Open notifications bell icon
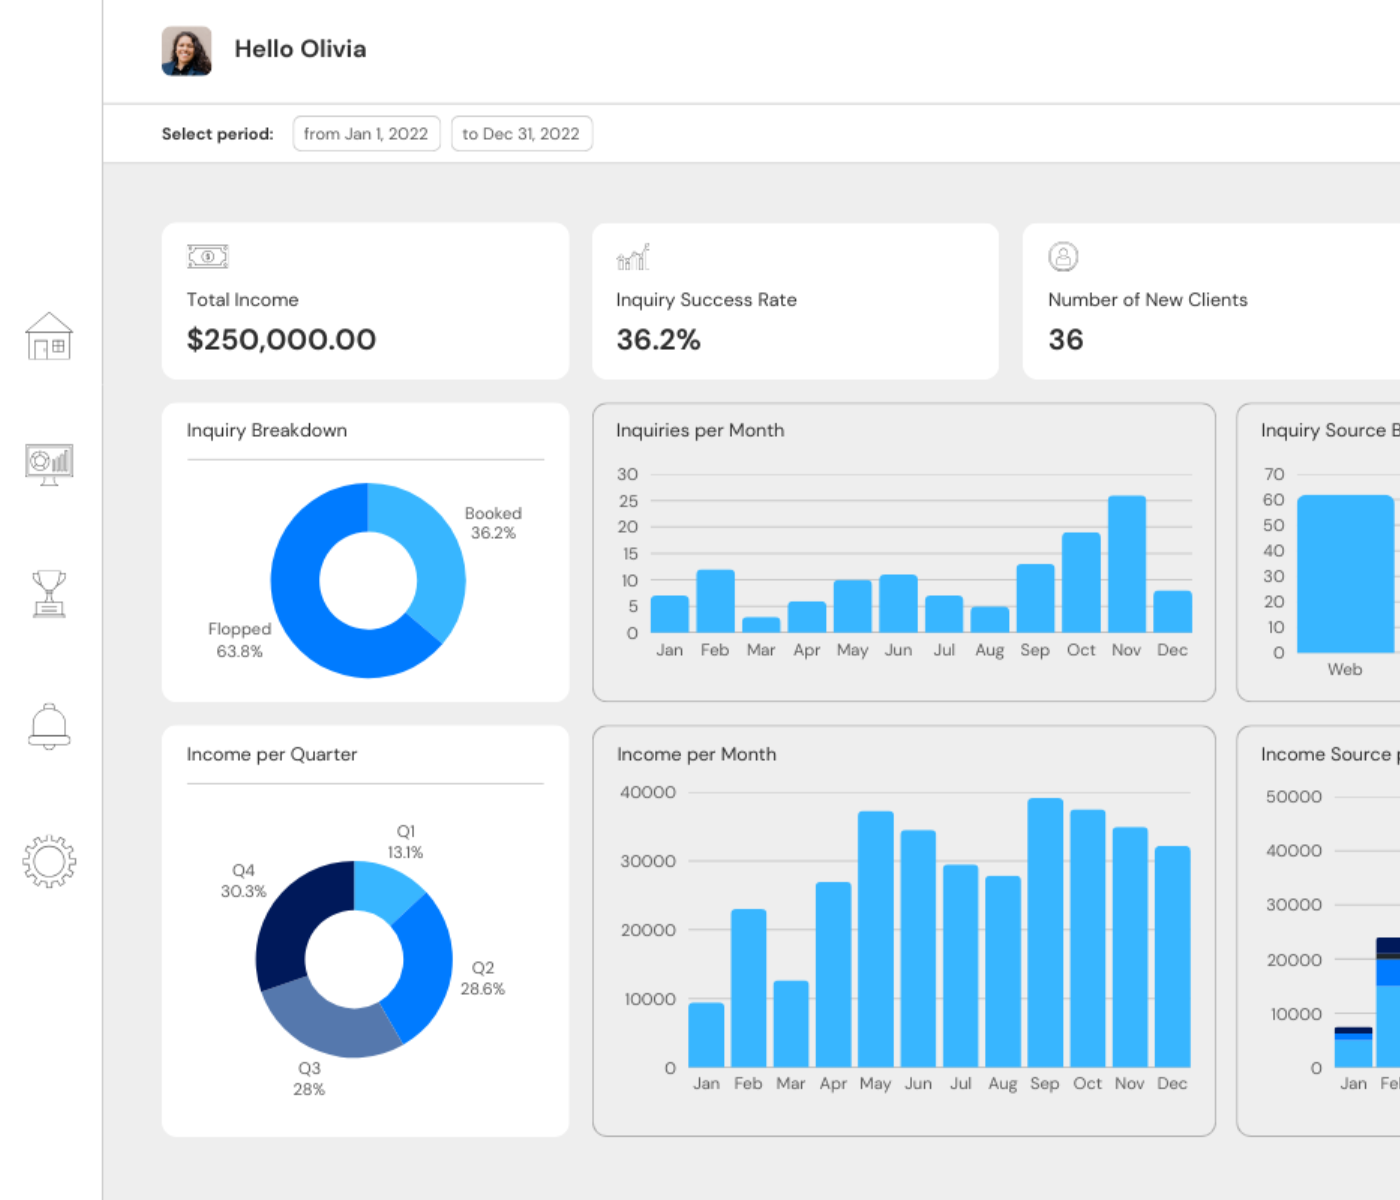Viewport: 1400px width, 1200px height. [x=49, y=726]
